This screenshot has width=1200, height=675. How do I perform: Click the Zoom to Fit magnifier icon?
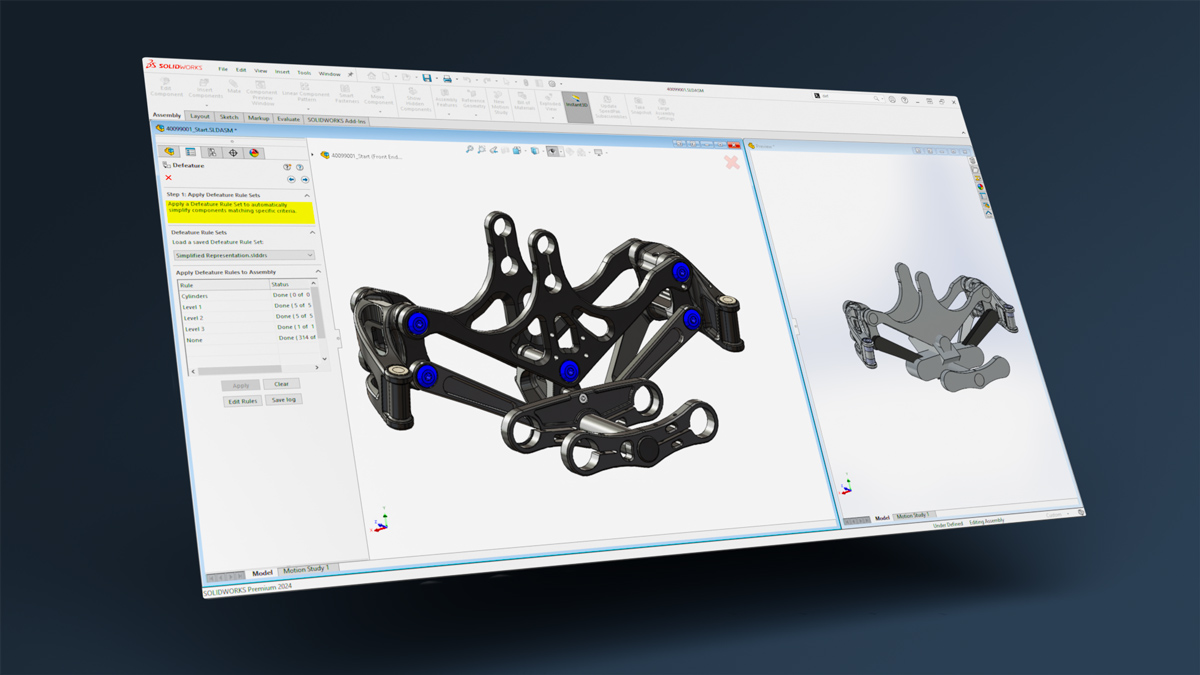tap(471, 149)
